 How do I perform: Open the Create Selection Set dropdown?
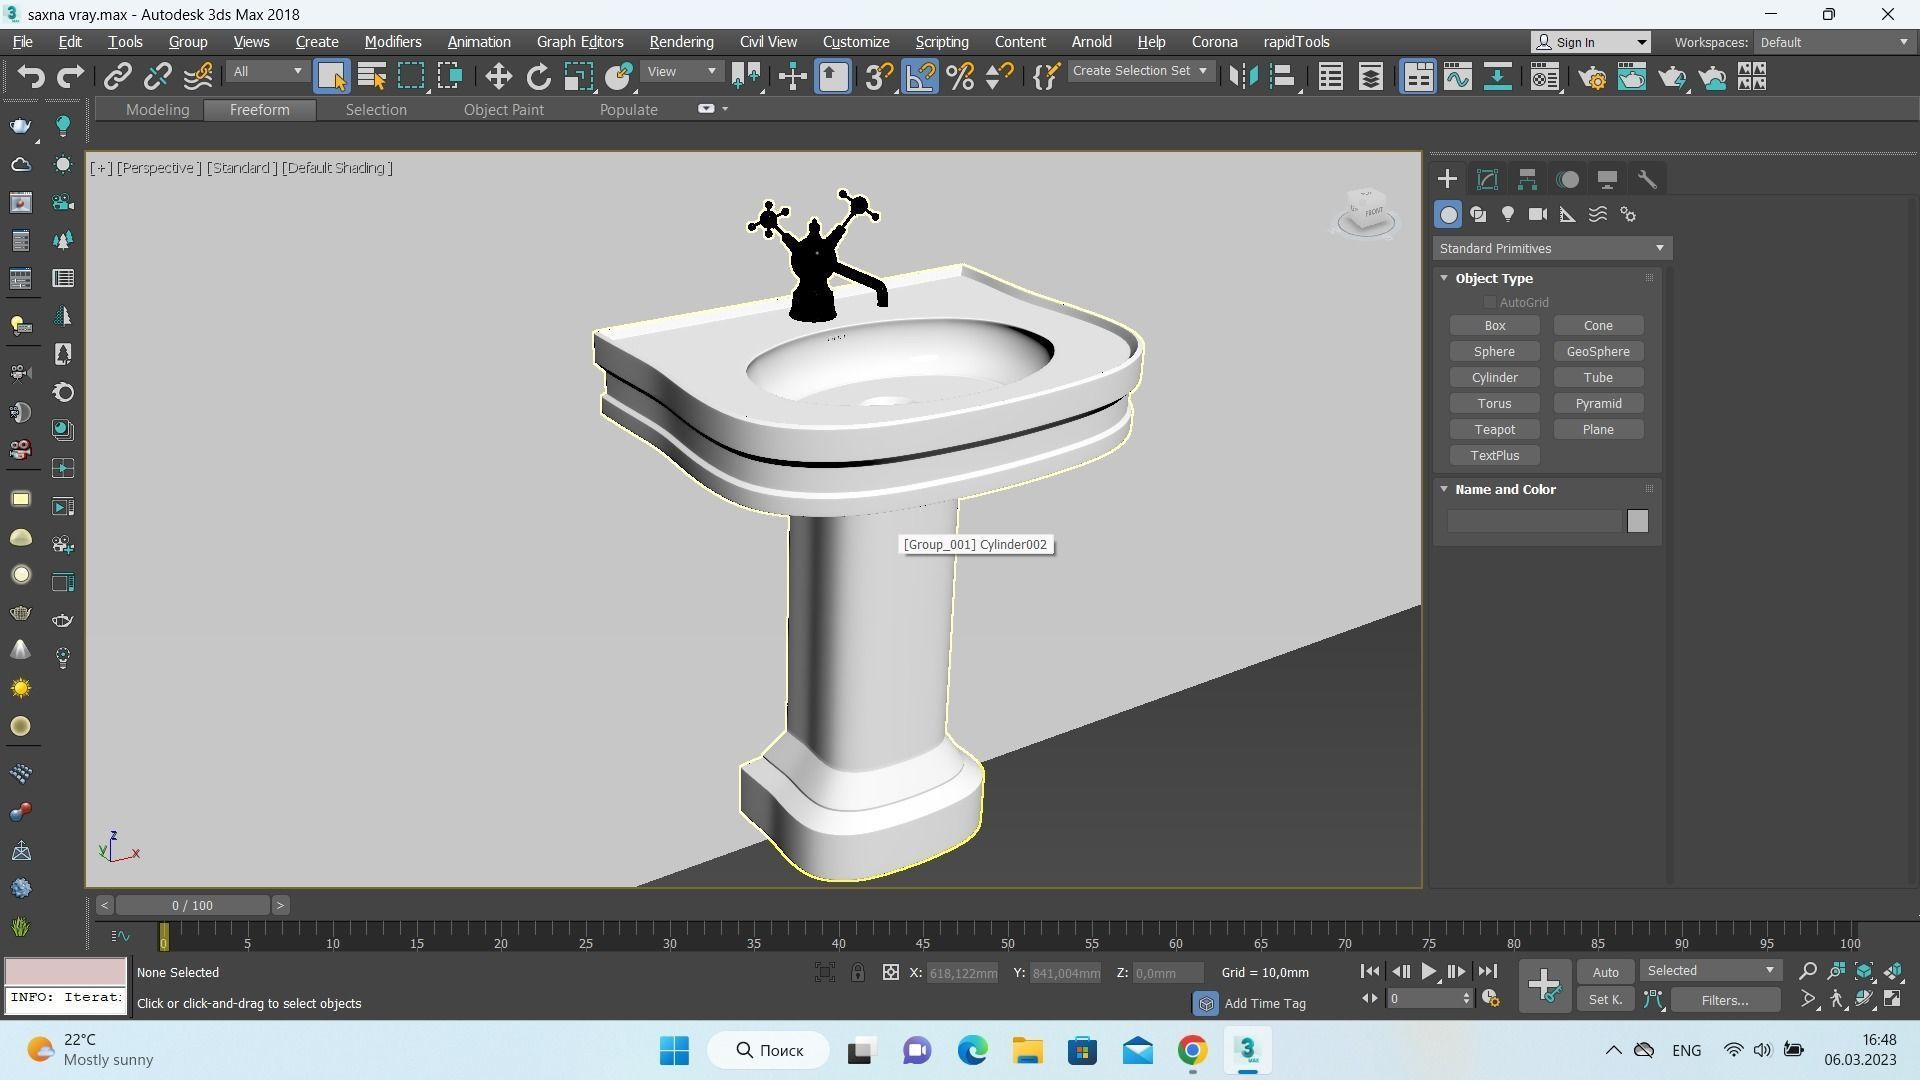coord(1140,70)
